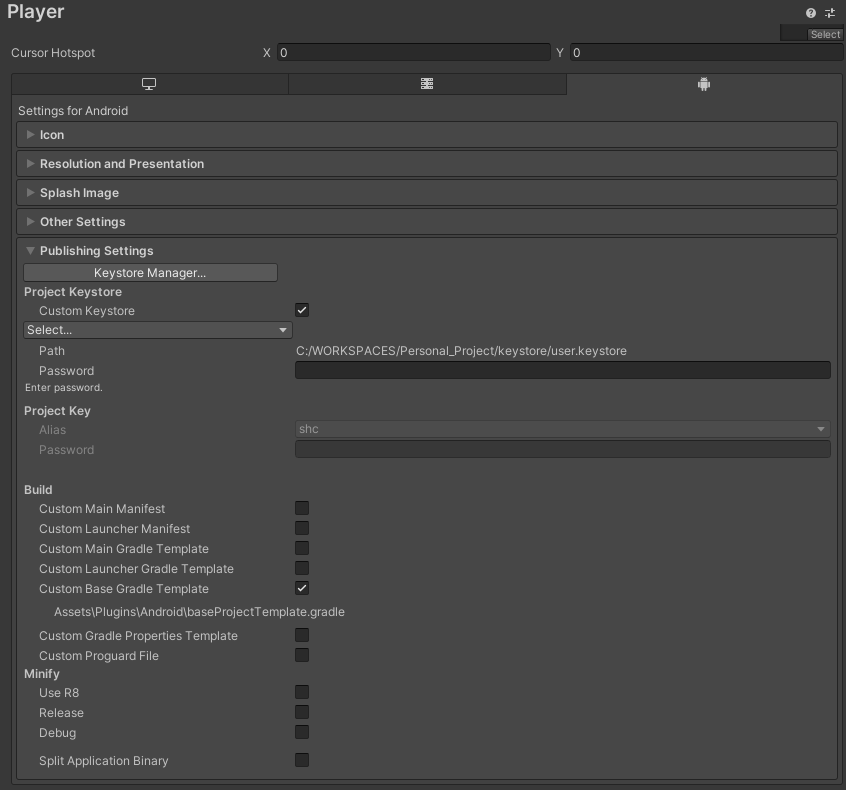This screenshot has width=846, height=790.
Task: Click the 'Project Key' heading
Action: click(57, 411)
